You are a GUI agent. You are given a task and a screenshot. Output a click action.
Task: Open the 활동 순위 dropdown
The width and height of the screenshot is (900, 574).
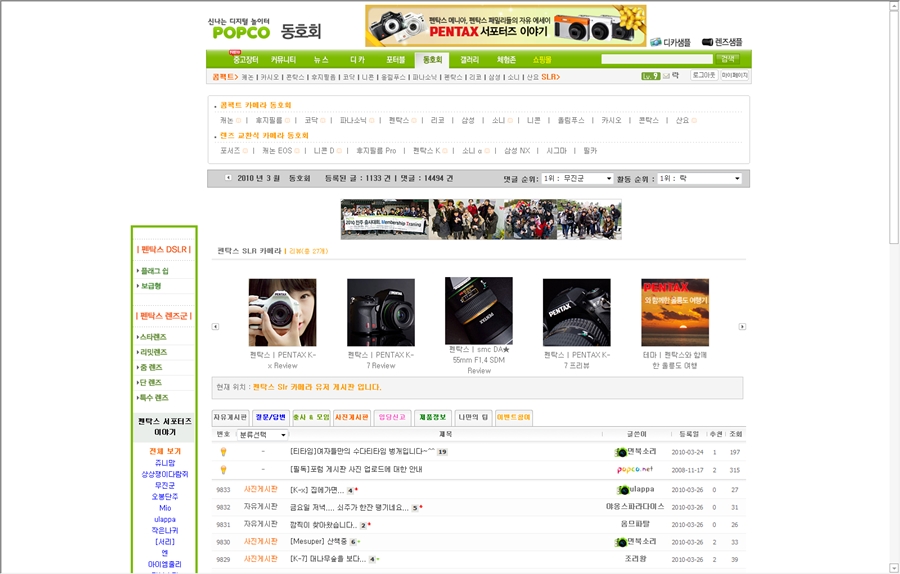click(698, 179)
